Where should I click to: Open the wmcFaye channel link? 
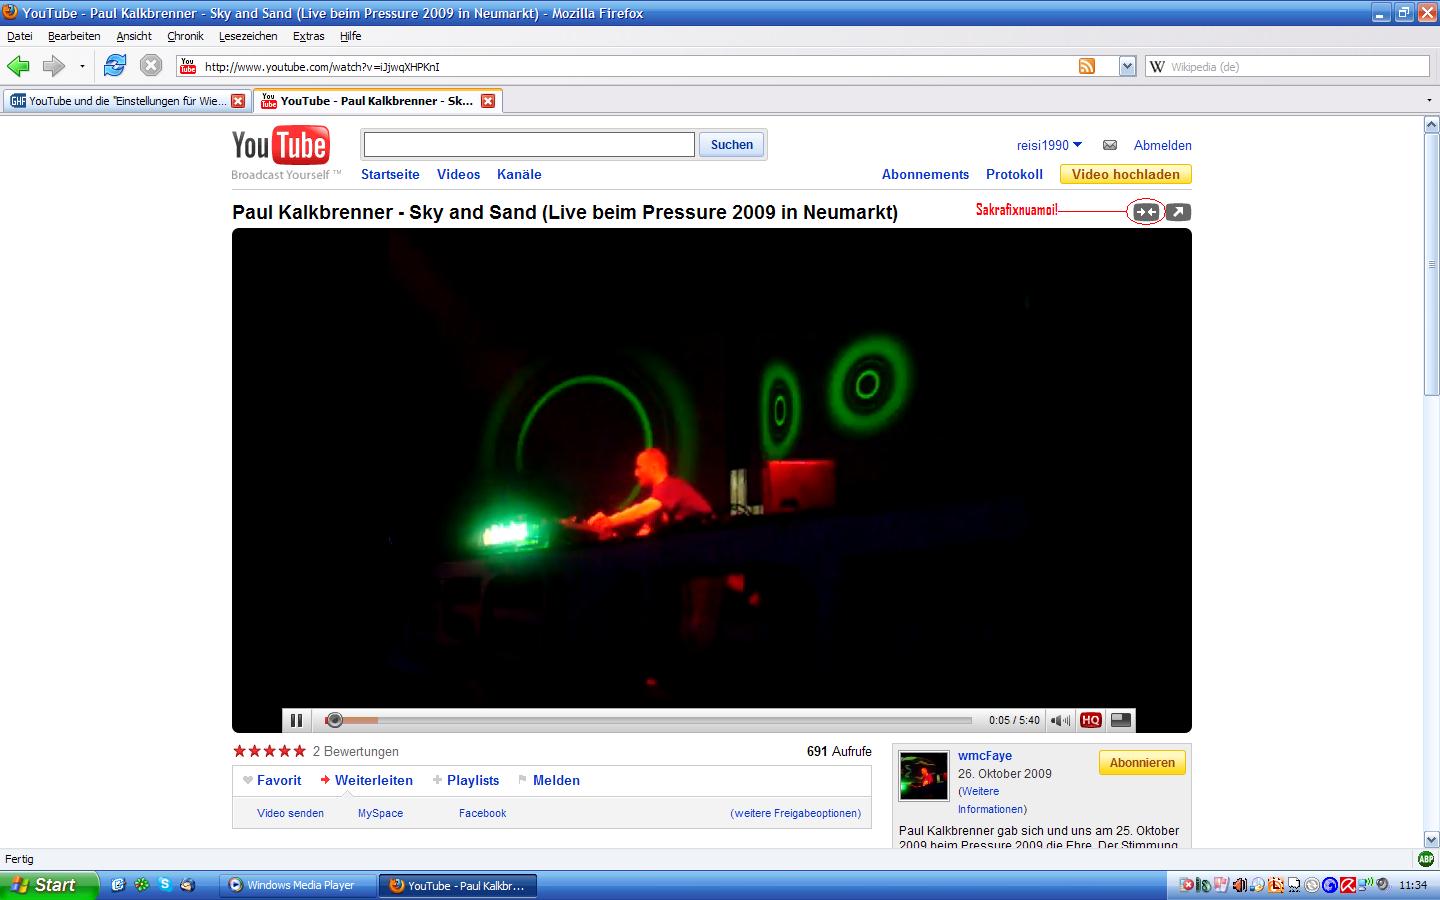(x=985, y=756)
